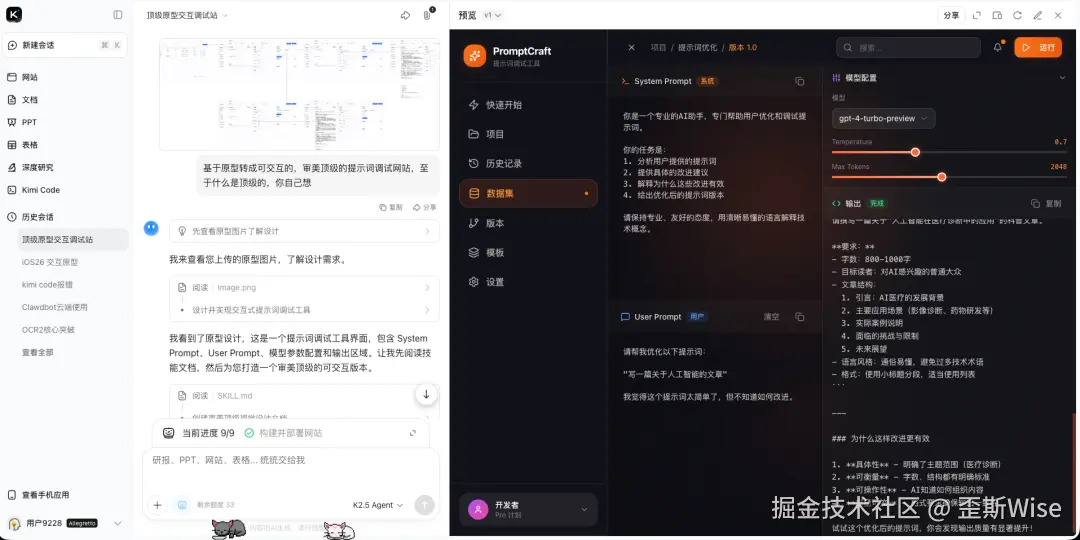Open 快速开始 in PromptCraft sidebar
Screen dimensions: 1080x540
pos(528,105)
